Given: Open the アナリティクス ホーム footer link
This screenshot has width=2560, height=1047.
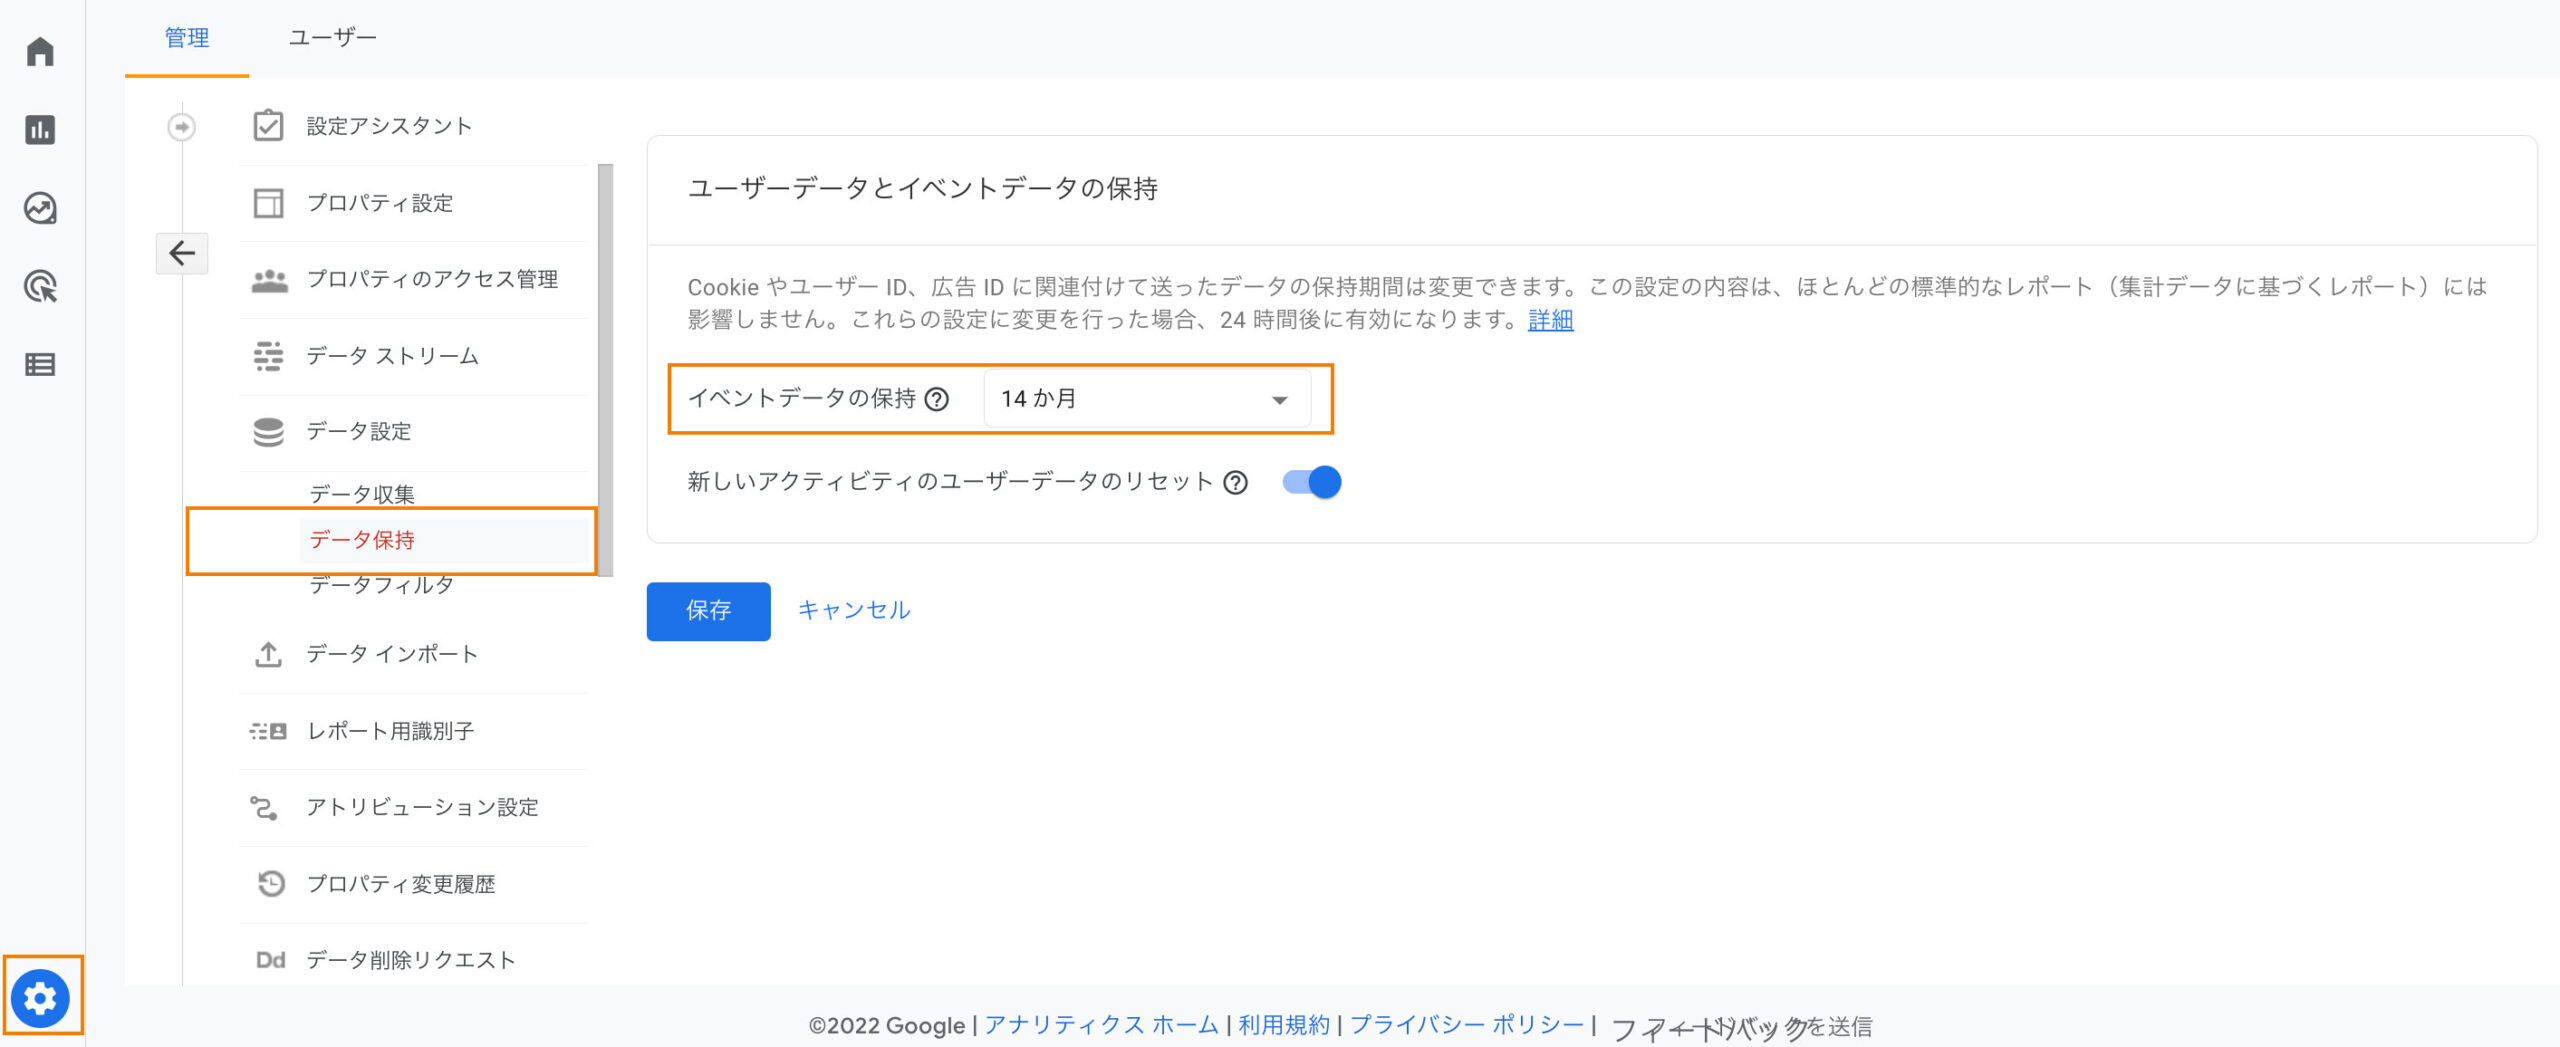Looking at the screenshot, I should pos(1102,1025).
